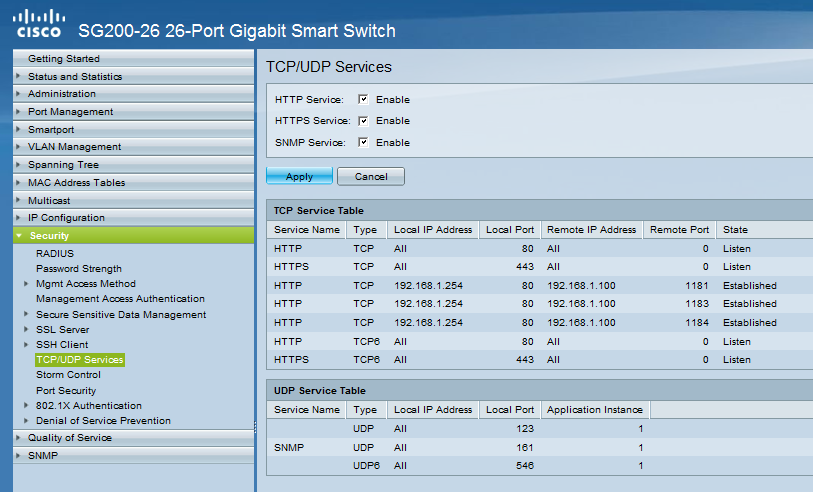The height and width of the screenshot is (492, 813).
Task: Expand Secure Sensitive Data Management arrow
Action: (26, 314)
